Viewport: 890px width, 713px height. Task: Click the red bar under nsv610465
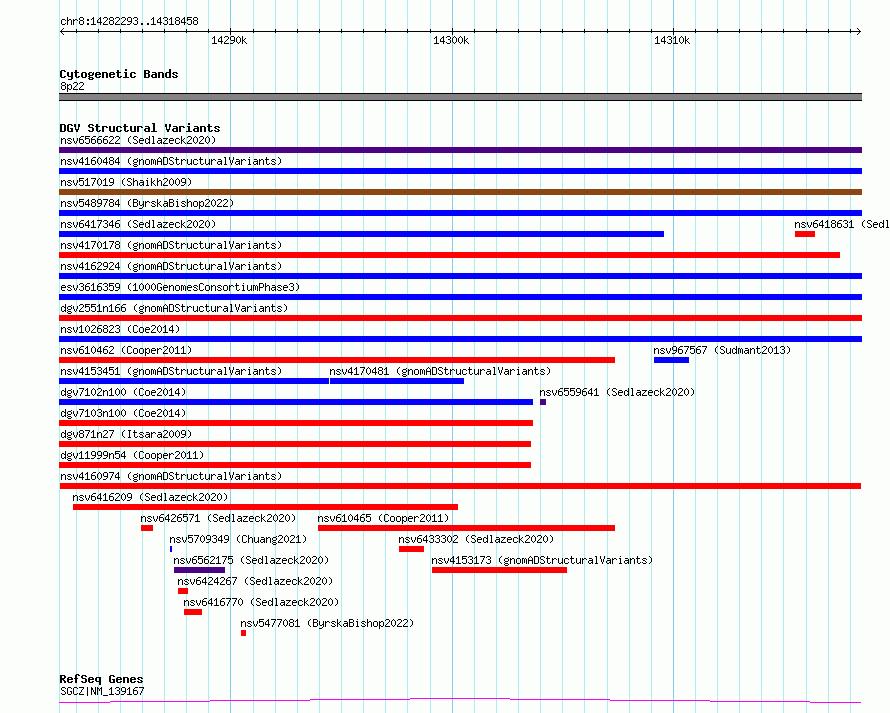coord(466,528)
